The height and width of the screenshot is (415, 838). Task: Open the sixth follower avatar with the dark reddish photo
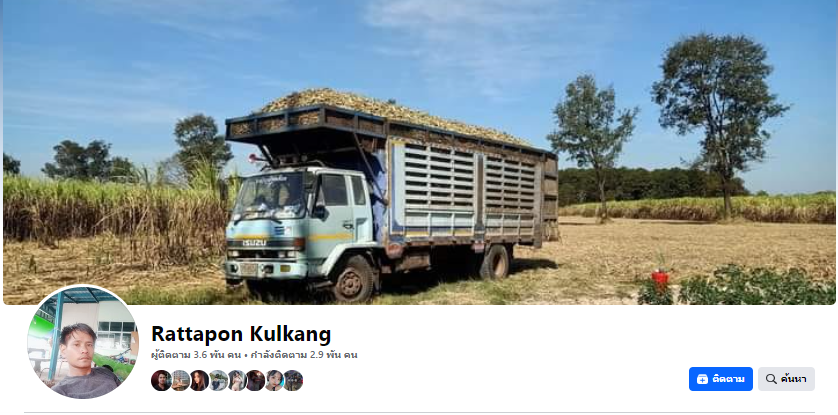click(255, 381)
